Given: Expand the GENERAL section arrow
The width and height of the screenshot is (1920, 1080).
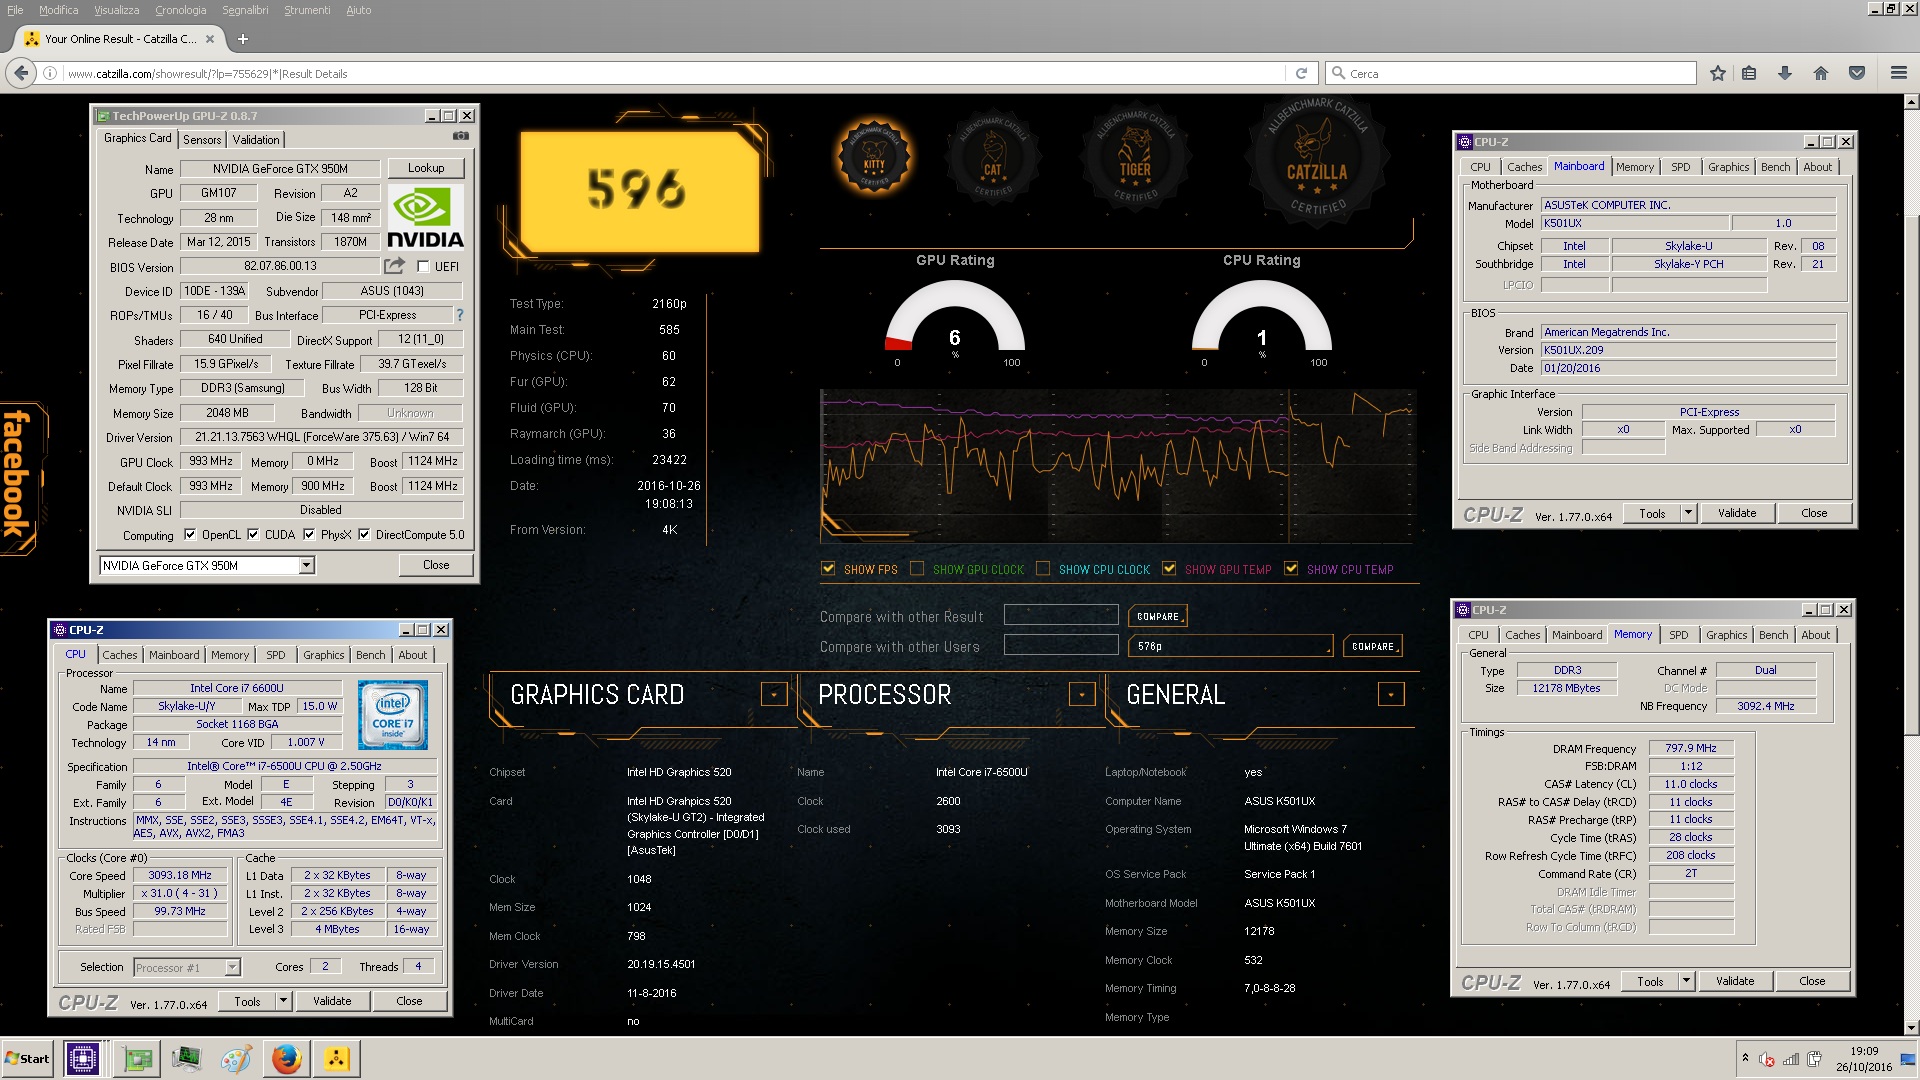Looking at the screenshot, I should click(x=1391, y=694).
